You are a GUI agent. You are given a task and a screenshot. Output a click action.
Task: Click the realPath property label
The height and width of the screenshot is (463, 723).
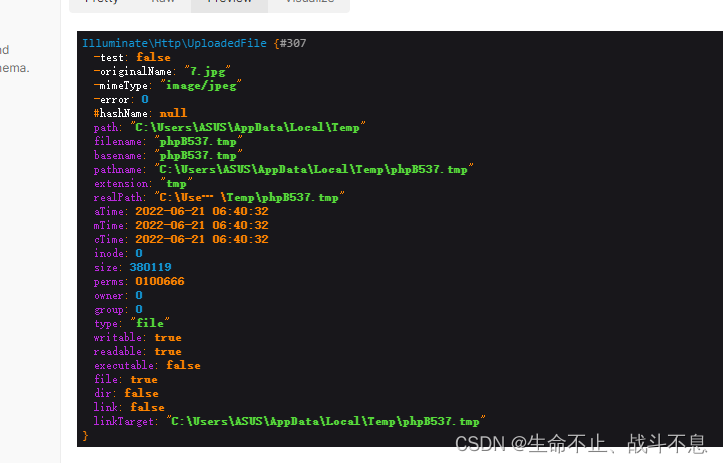pos(118,197)
